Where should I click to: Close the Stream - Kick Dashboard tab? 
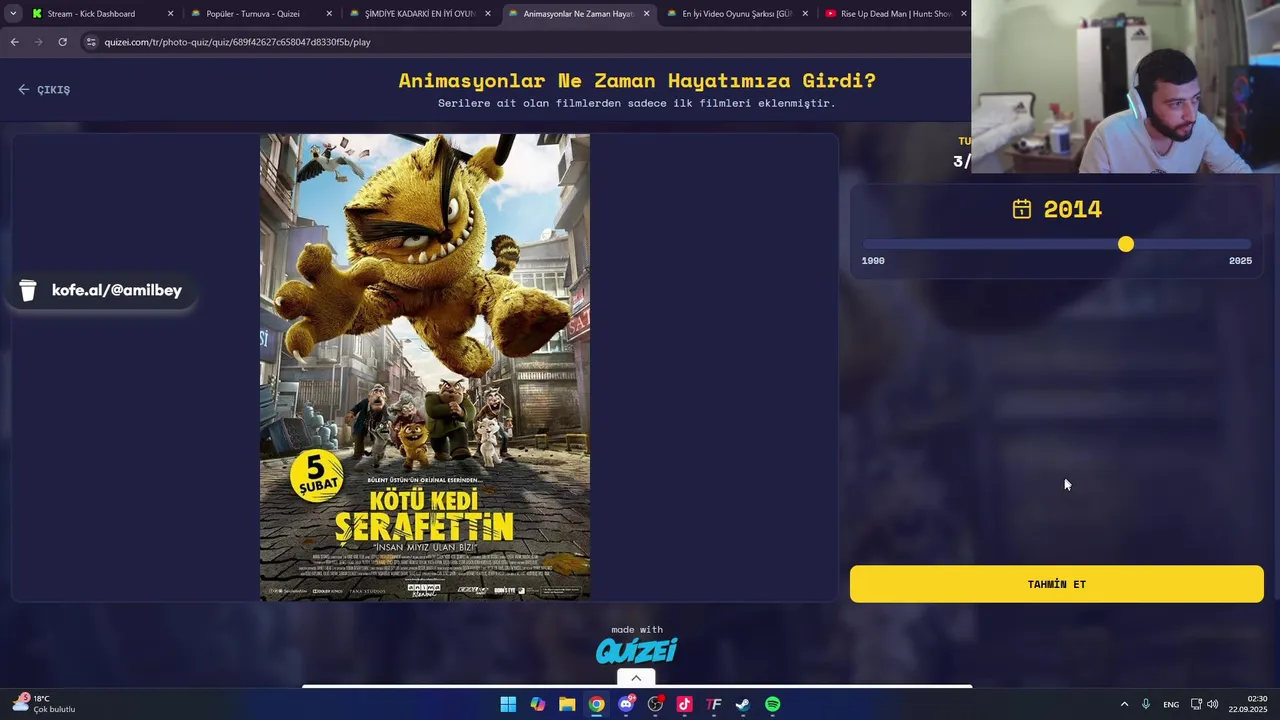click(170, 14)
